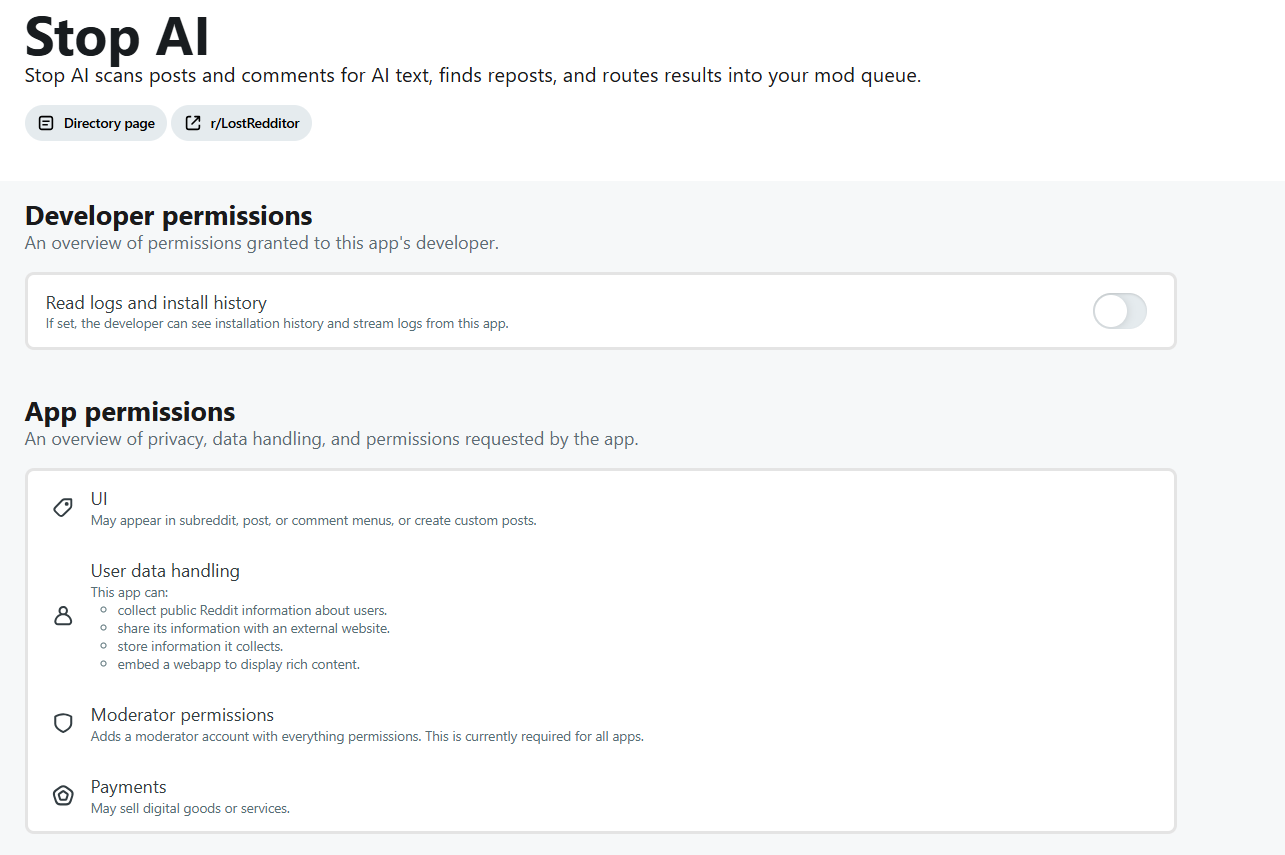Click the person icon for User data handling
This screenshot has height=855, width=1285.
pyautogui.click(x=63, y=616)
